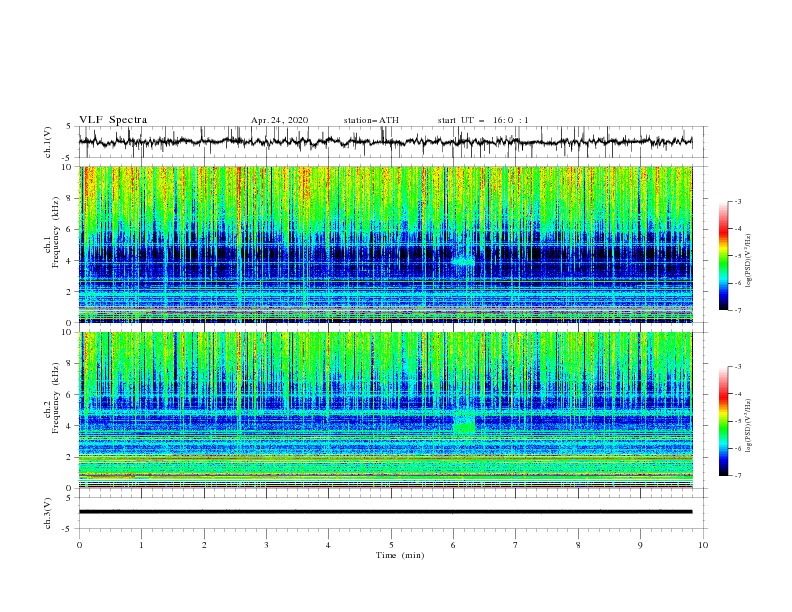Click the "start UT = 16:0:1" text
Viewport: 792px width, 612px height.
(483, 120)
